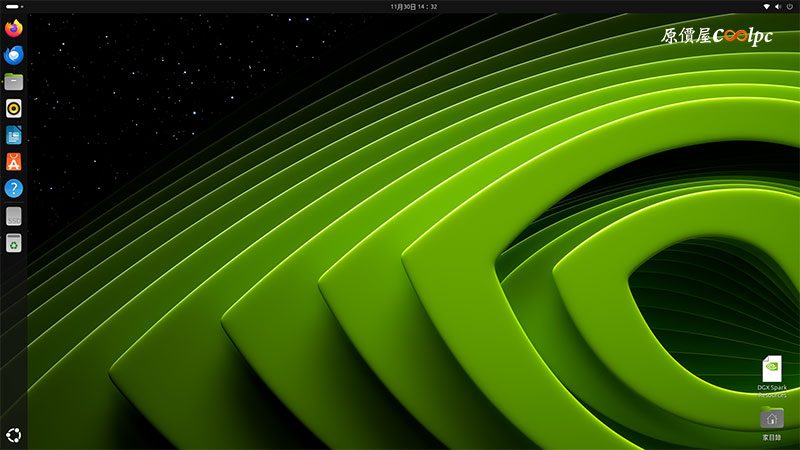Launch the orange App Center icon
Image resolution: width=800 pixels, height=450 pixels.
[x=14, y=162]
